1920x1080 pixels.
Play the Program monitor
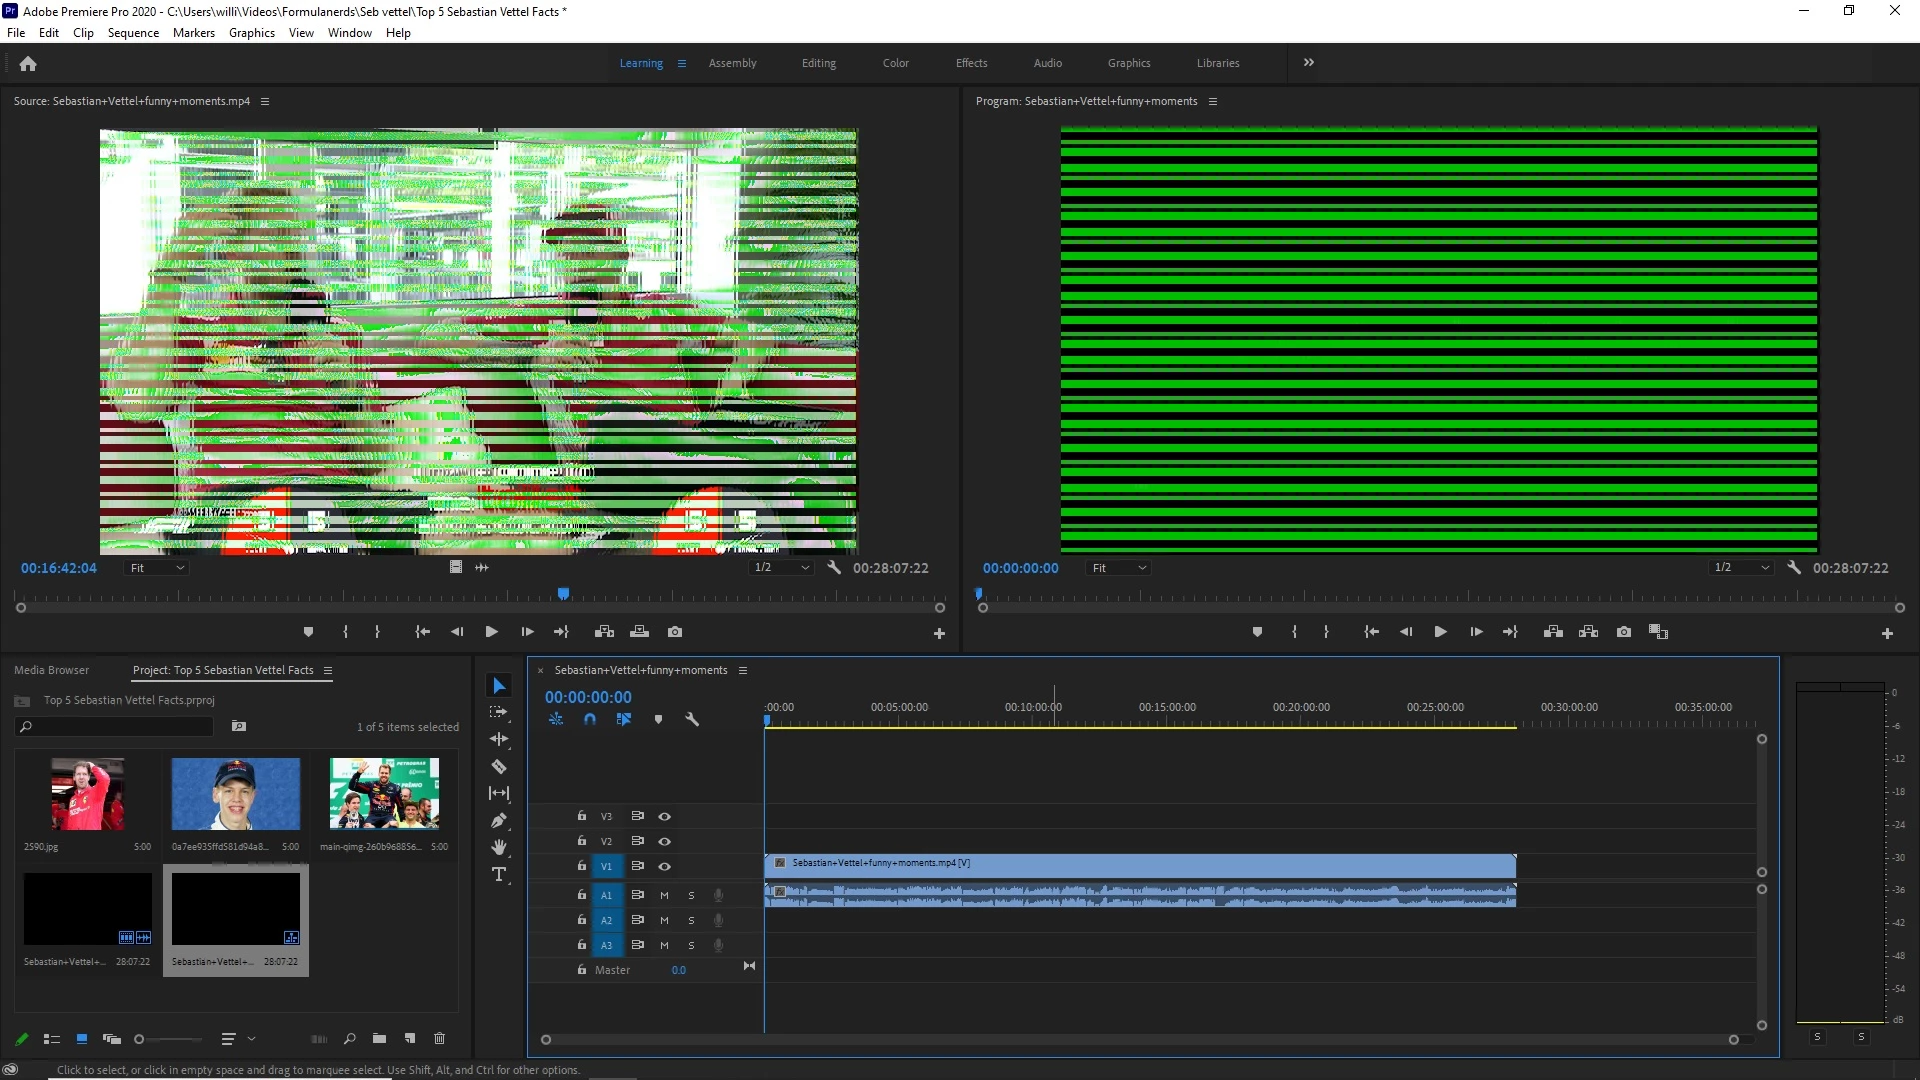[1440, 632]
